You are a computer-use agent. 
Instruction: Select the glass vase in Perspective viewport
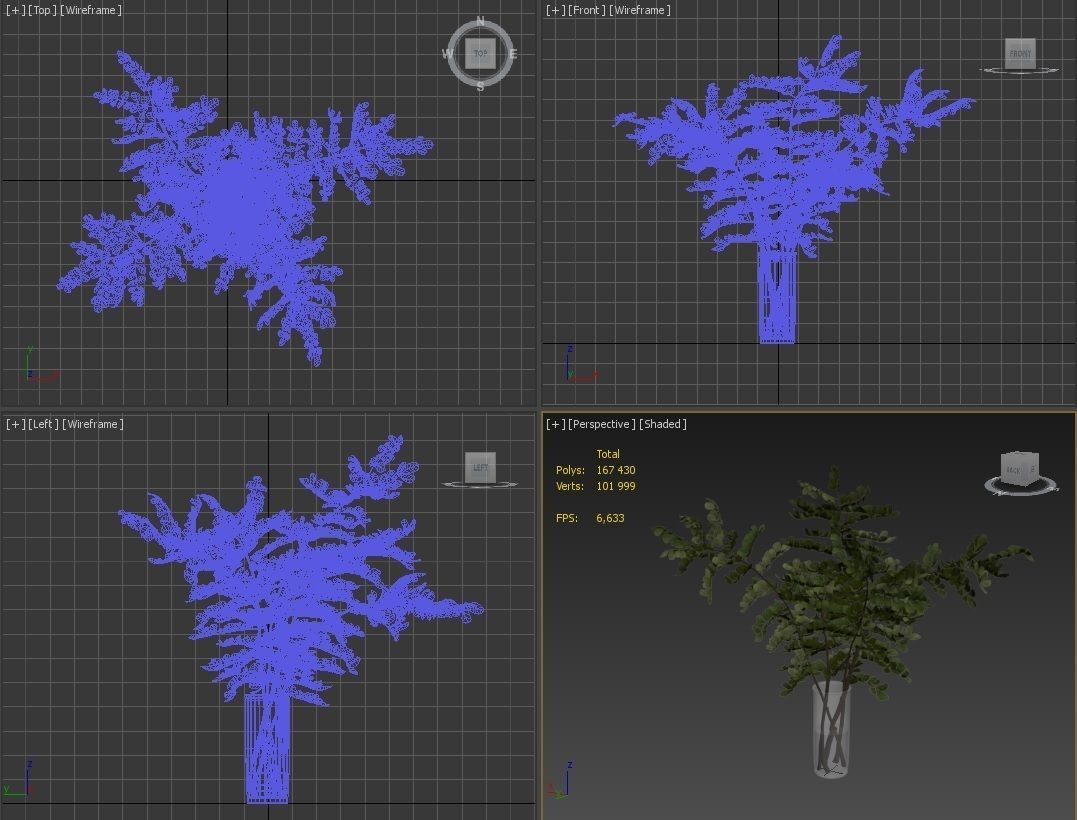832,729
